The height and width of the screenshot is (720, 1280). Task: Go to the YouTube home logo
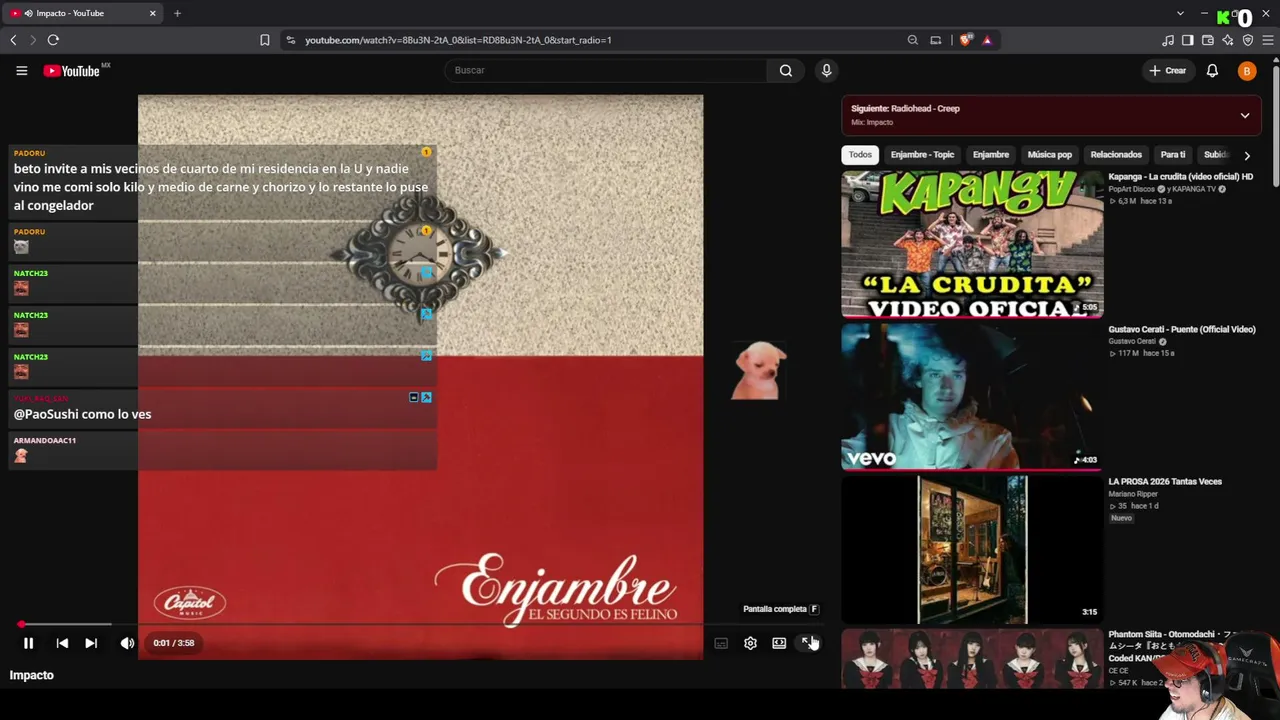72,71
